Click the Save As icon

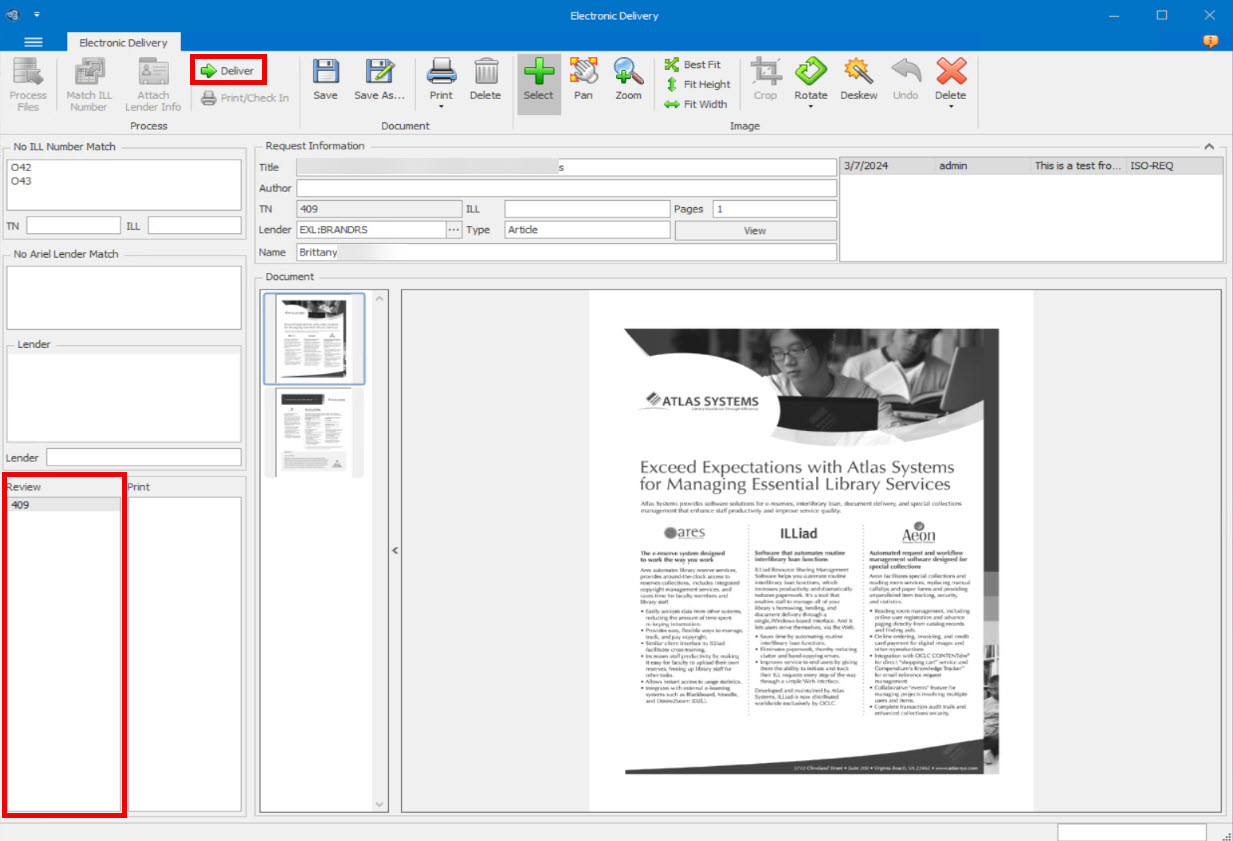[379, 72]
